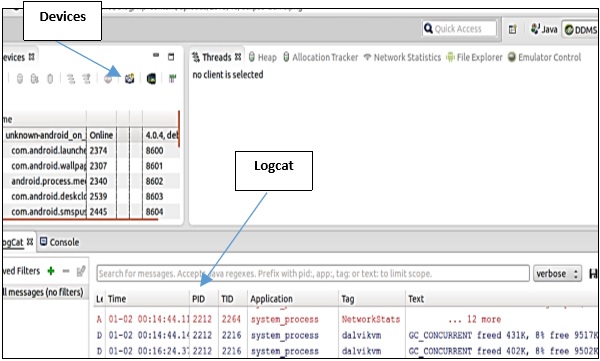Click the LogCat message search field

click(x=313, y=273)
